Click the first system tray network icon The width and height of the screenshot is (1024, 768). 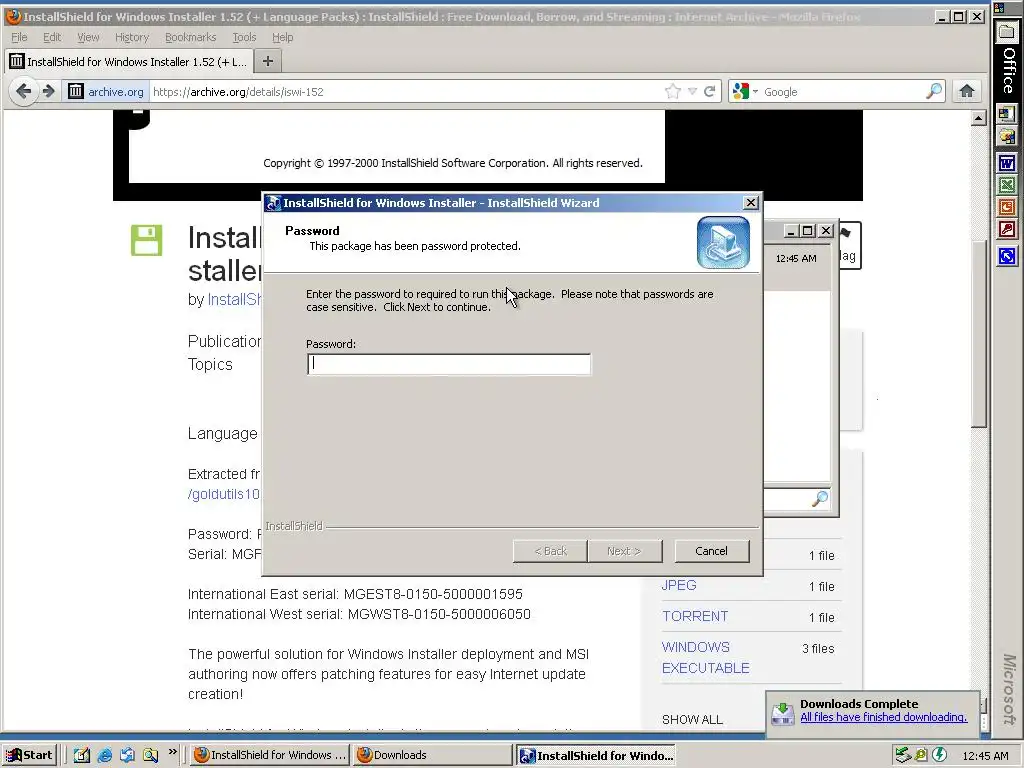pos(903,755)
